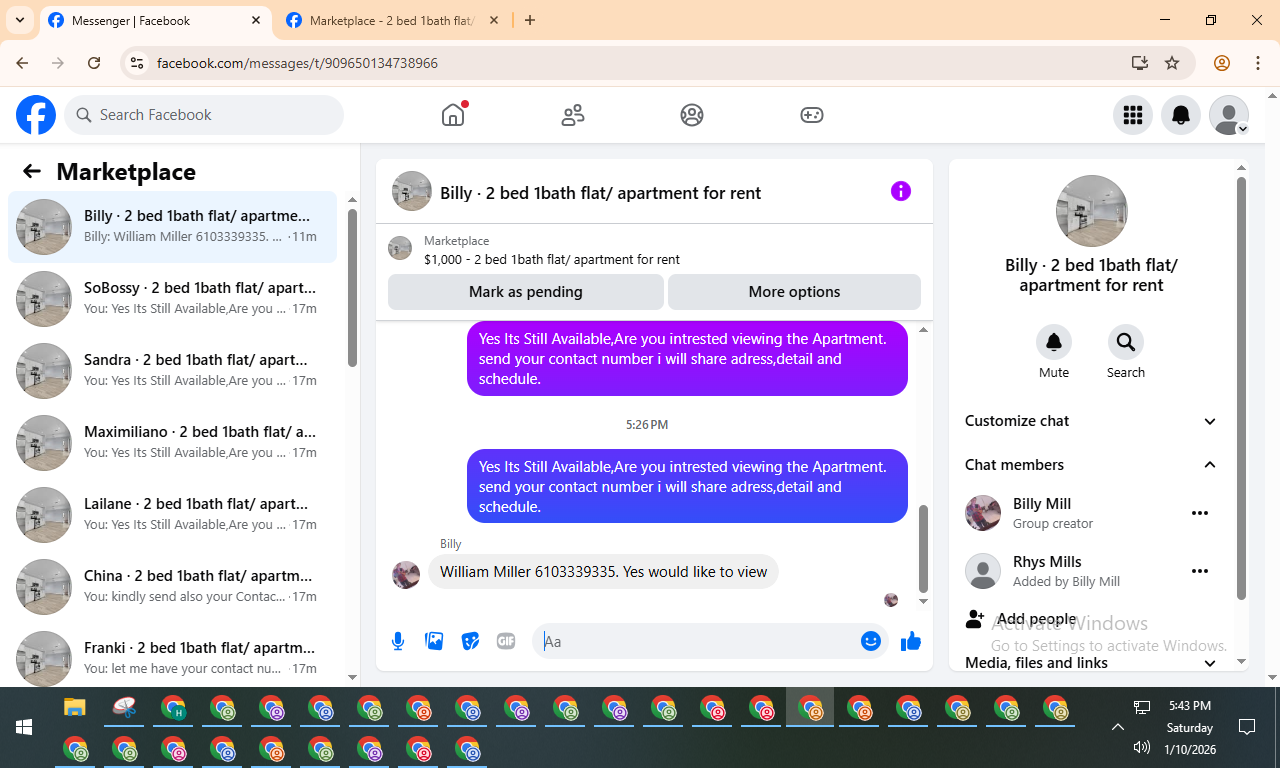Open the Windows notification center
The image size is (1280, 768).
(1247, 727)
